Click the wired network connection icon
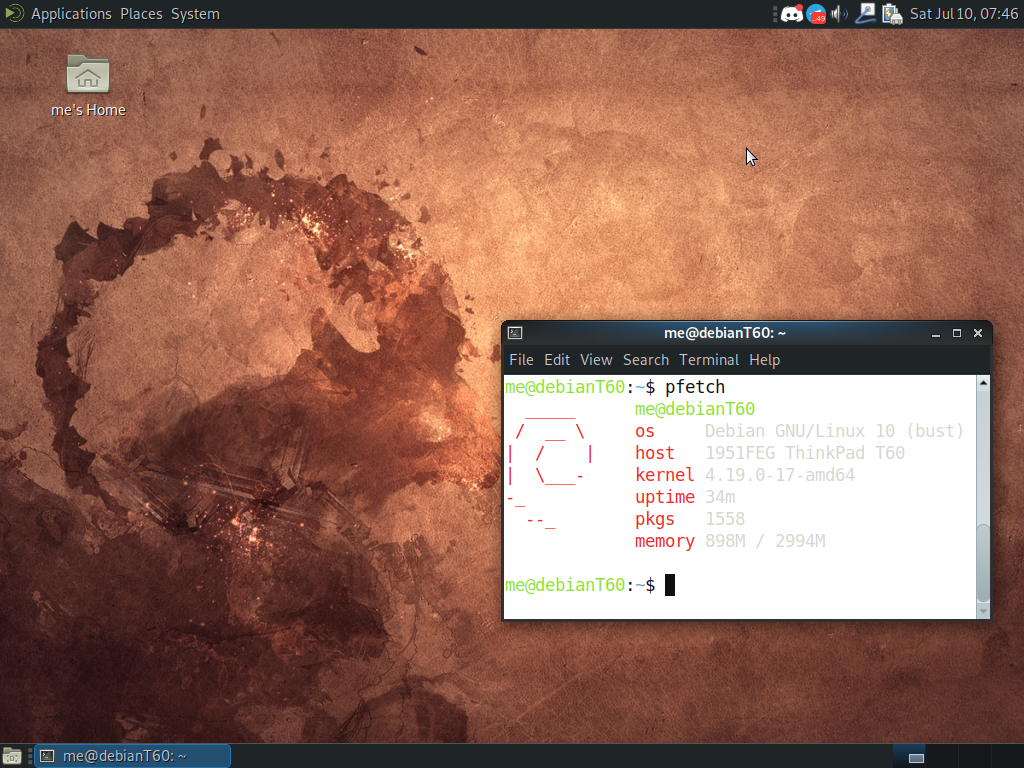The width and height of the screenshot is (1024, 768). pyautogui.click(x=866, y=14)
